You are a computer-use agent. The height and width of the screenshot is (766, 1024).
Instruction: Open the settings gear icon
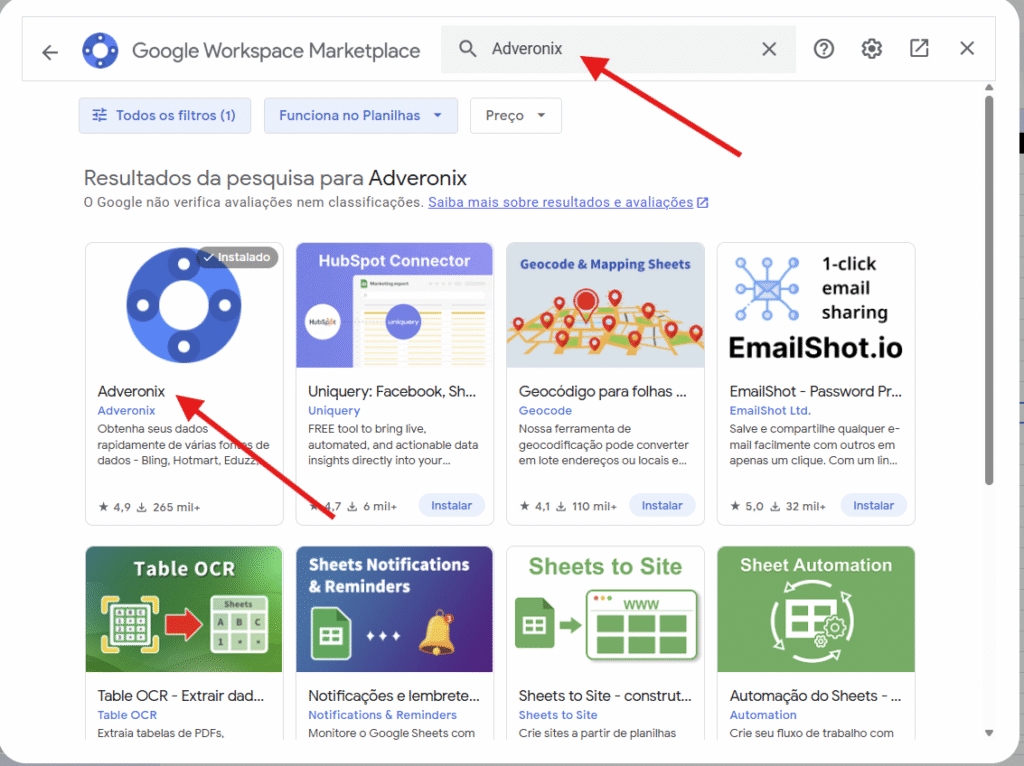point(871,49)
